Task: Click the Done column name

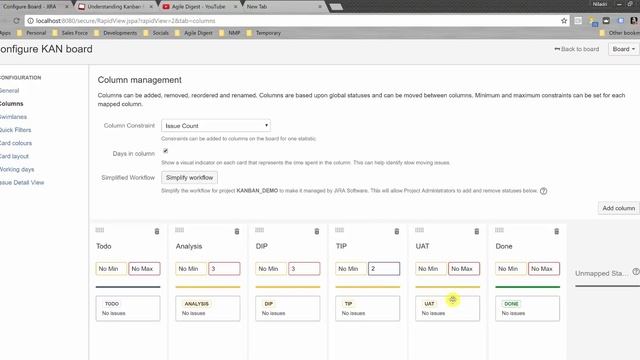Action: (x=504, y=246)
